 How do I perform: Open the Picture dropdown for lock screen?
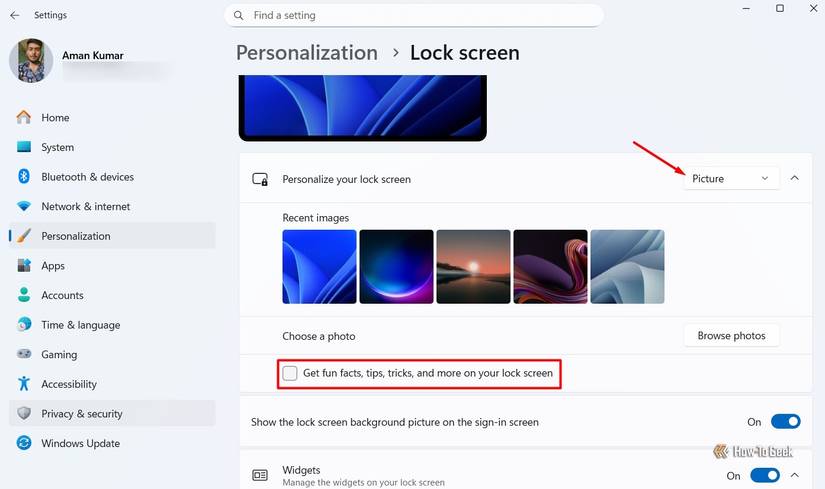pyautogui.click(x=733, y=178)
